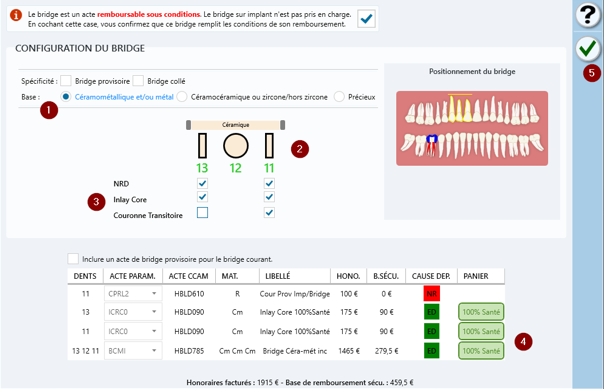Screen dimensions: 606x389
Task: Enable Bridge collé option
Action: click(138, 81)
